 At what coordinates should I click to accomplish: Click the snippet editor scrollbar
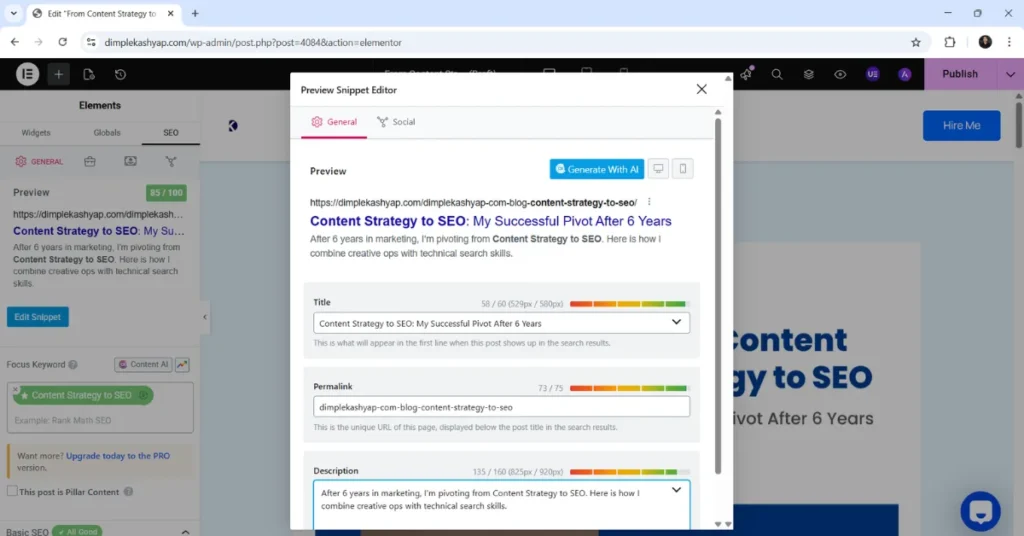click(x=718, y=295)
